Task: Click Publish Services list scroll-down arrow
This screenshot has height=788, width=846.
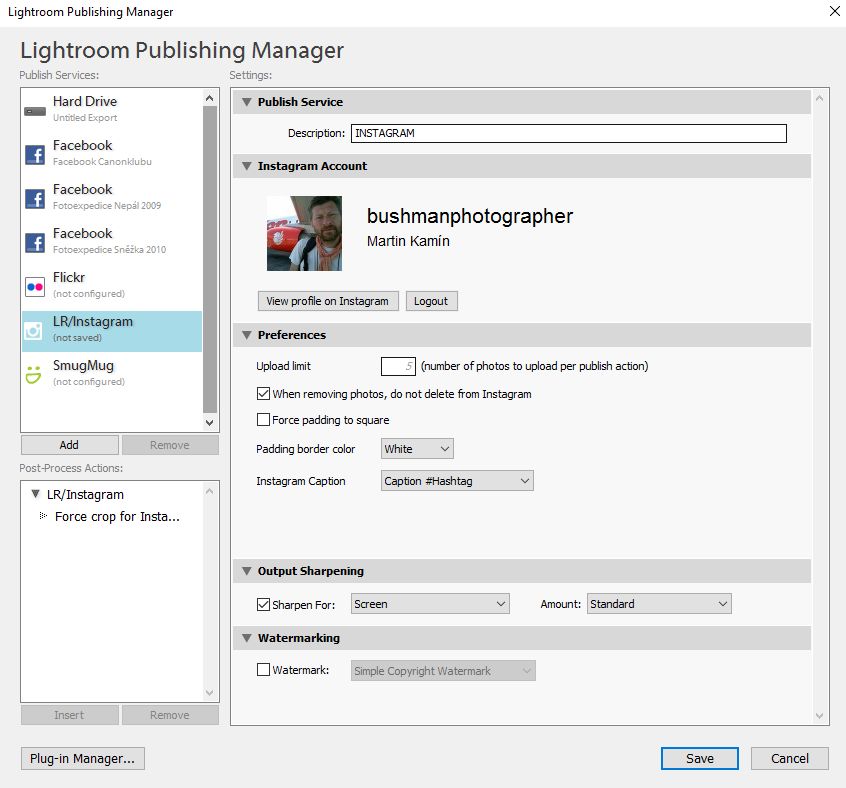Action: point(210,423)
